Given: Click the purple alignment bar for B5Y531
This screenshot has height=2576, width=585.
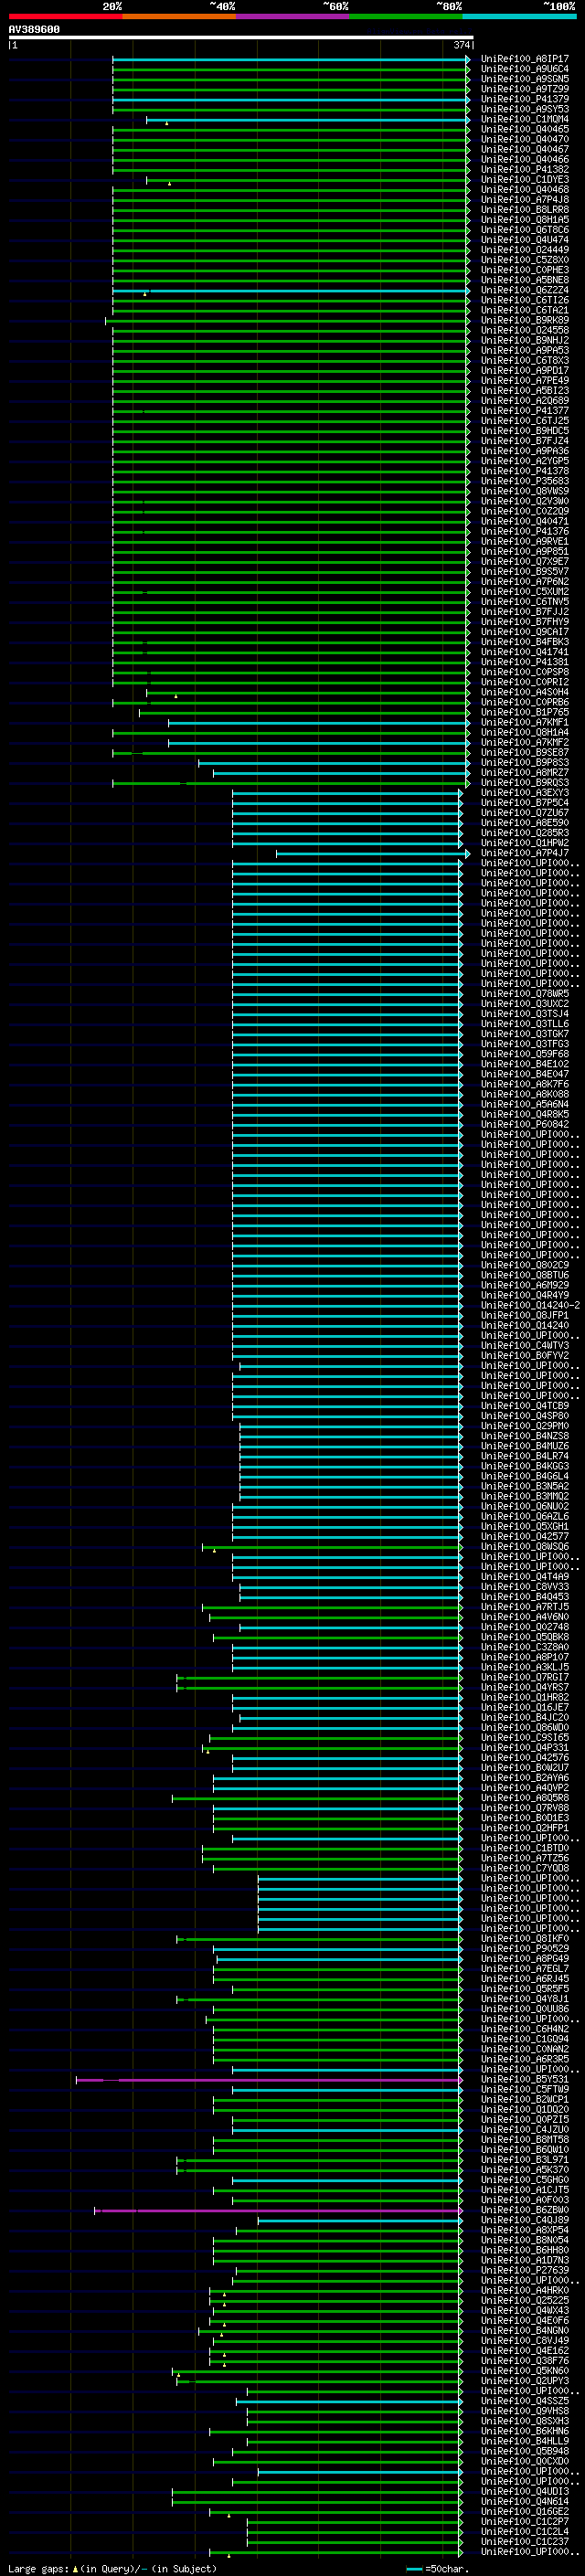Looking at the screenshot, I should click(269, 2080).
